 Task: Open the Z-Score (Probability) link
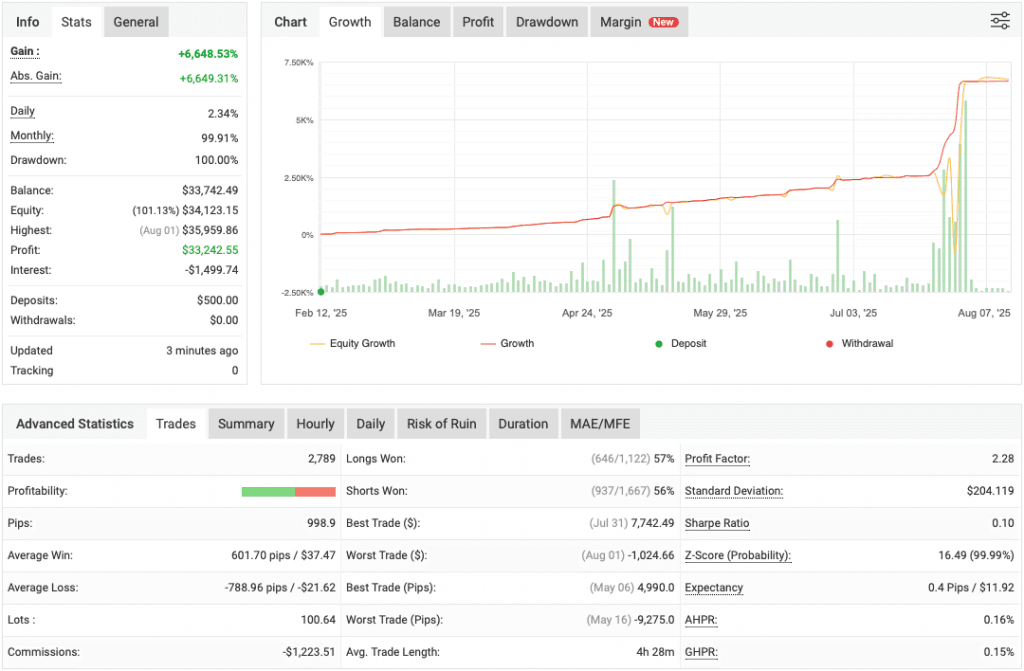(x=737, y=555)
